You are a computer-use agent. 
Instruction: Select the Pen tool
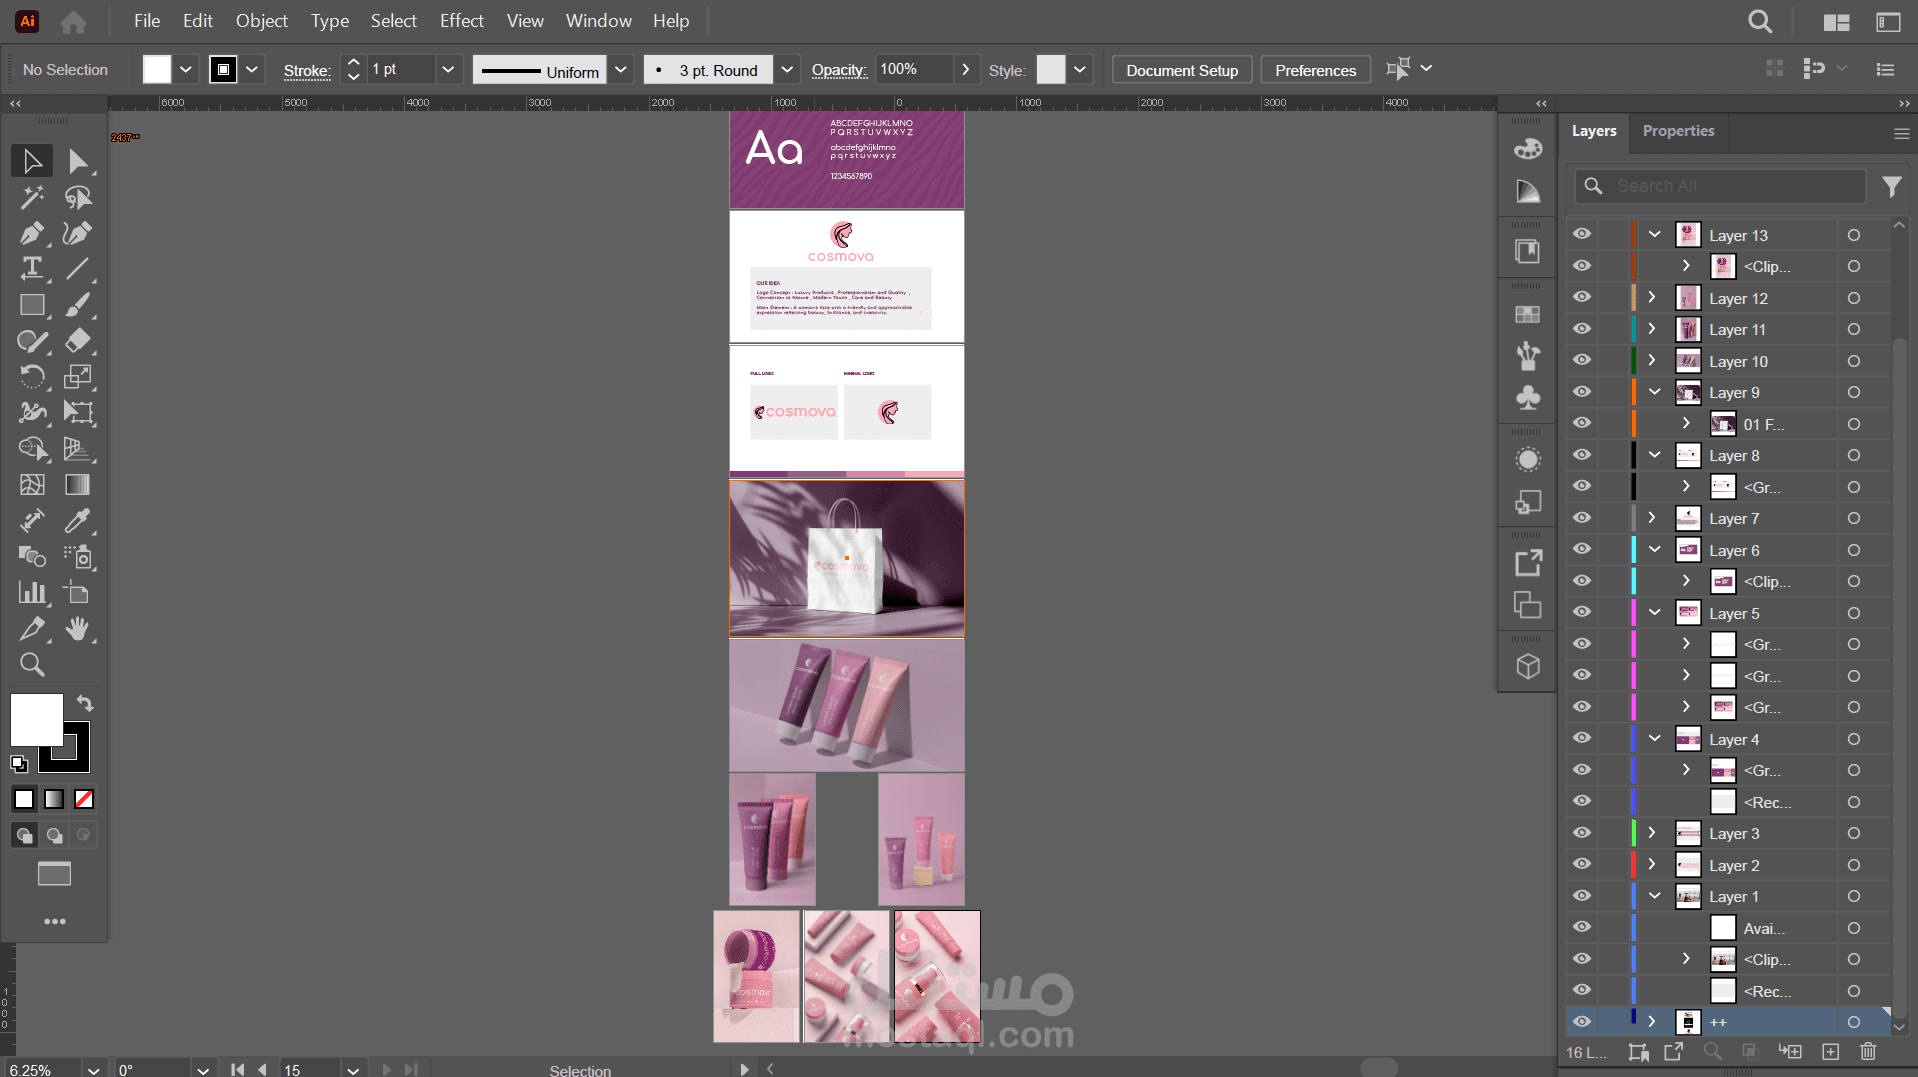pyautogui.click(x=32, y=233)
